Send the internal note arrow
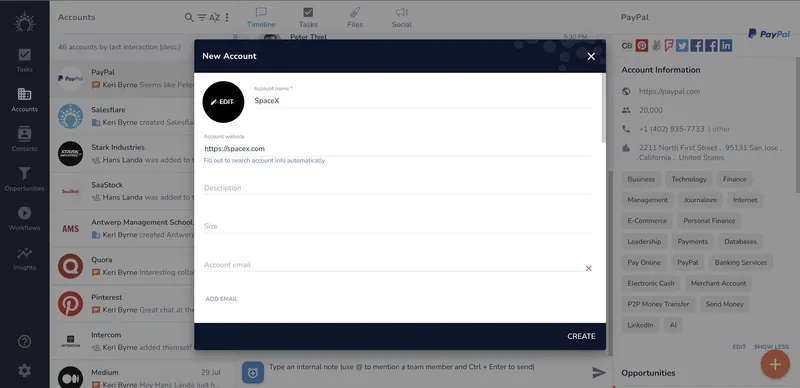Screen dimensions: 800x388 click(598, 373)
